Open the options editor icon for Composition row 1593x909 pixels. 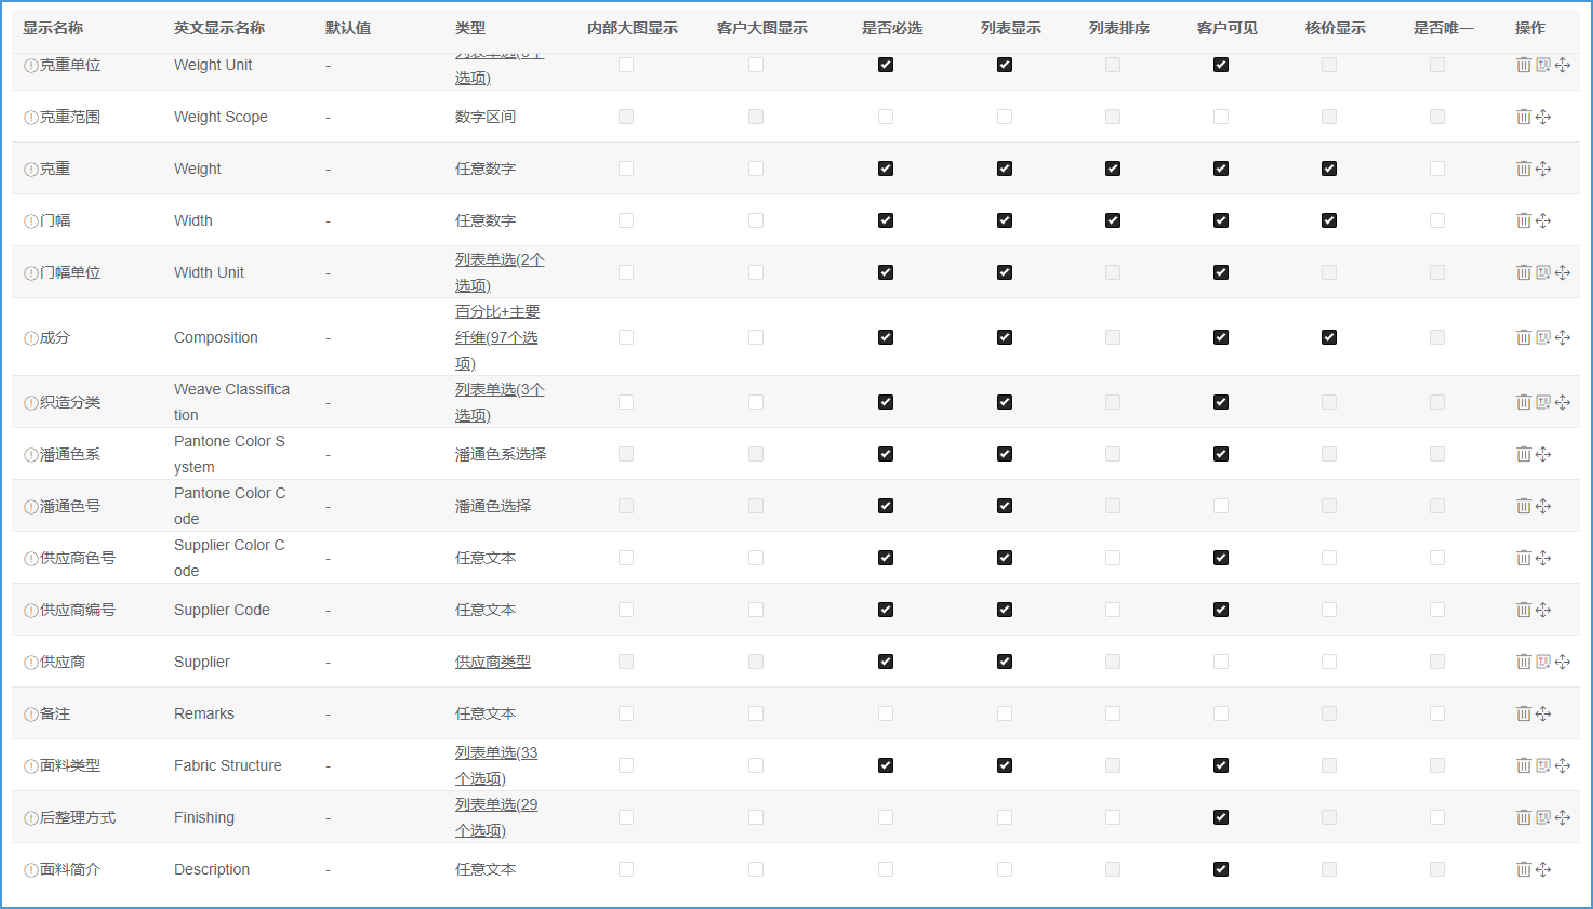1543,338
